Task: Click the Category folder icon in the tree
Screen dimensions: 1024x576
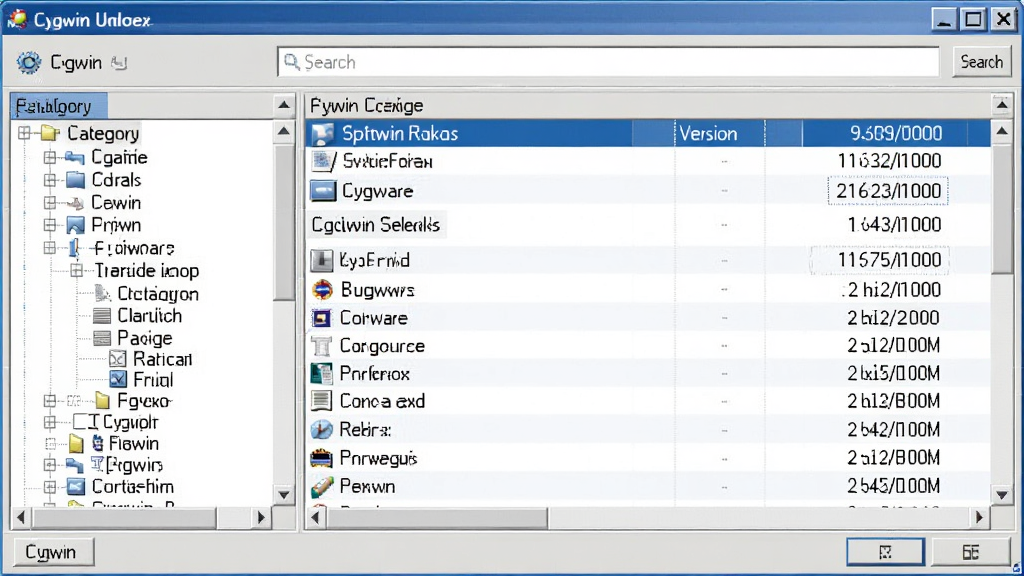Action: 50,133
